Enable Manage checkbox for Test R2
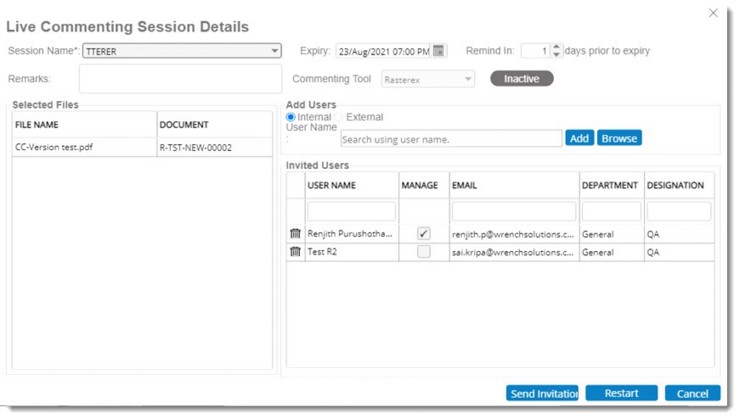 coord(424,252)
